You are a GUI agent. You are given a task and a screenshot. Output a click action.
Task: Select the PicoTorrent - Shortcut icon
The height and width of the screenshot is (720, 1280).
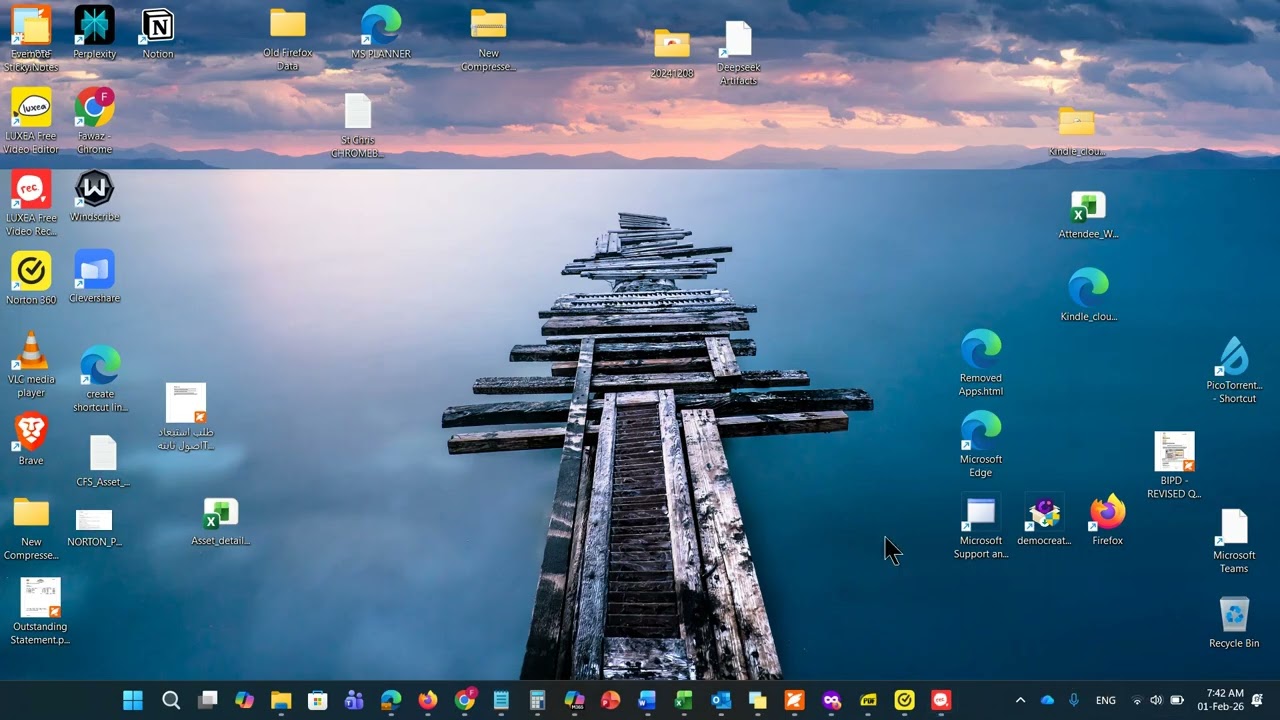click(1234, 371)
